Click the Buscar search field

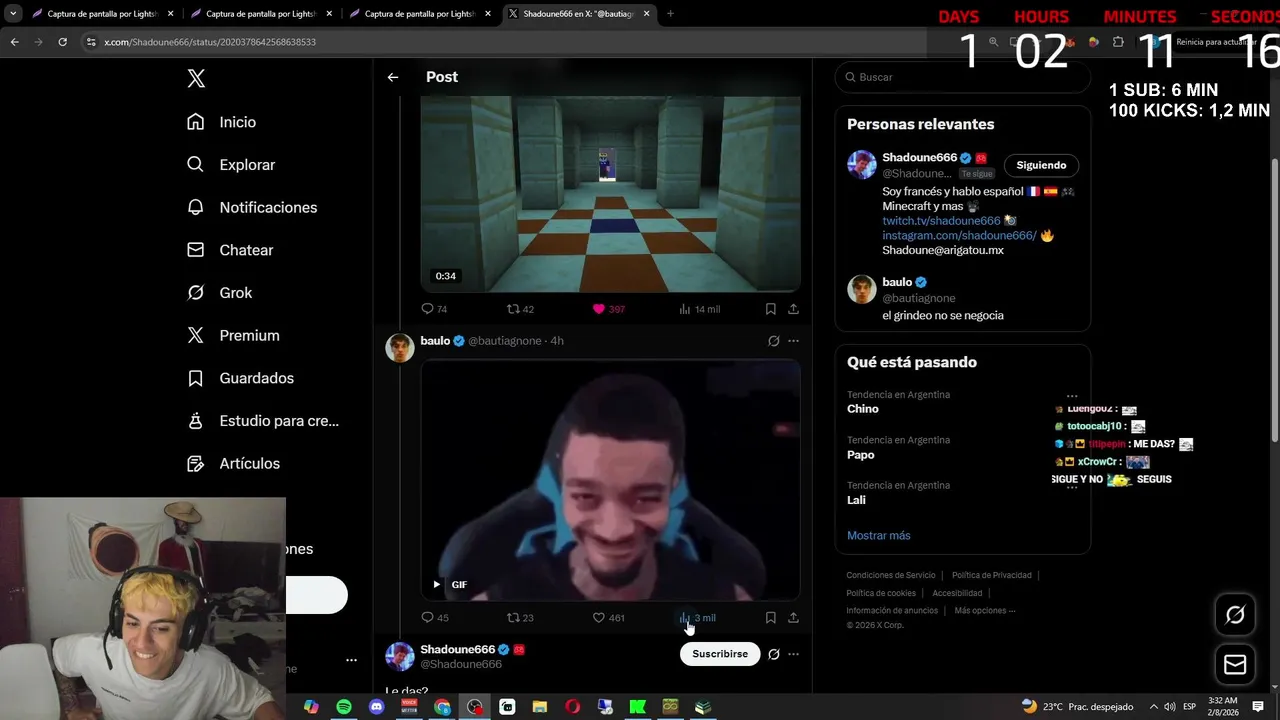(962, 77)
